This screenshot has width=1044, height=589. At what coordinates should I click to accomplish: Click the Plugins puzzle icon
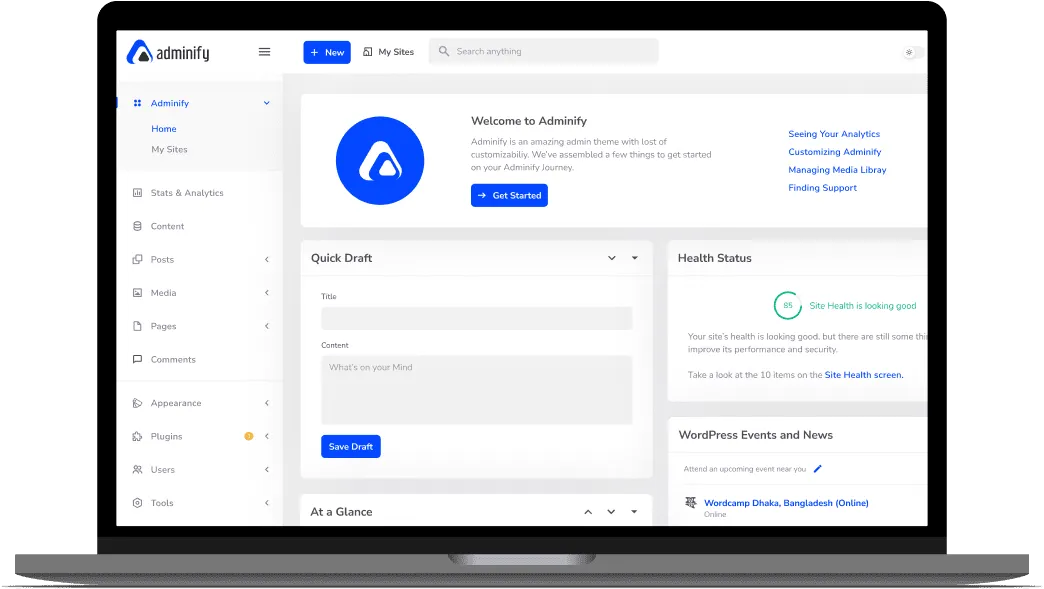[x=137, y=437]
